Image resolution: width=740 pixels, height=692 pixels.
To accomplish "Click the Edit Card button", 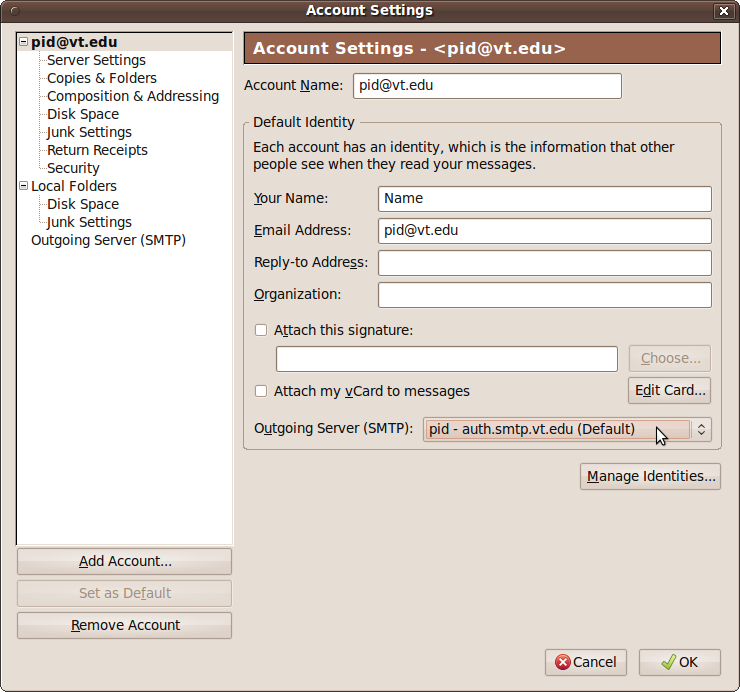I will pyautogui.click(x=669, y=390).
